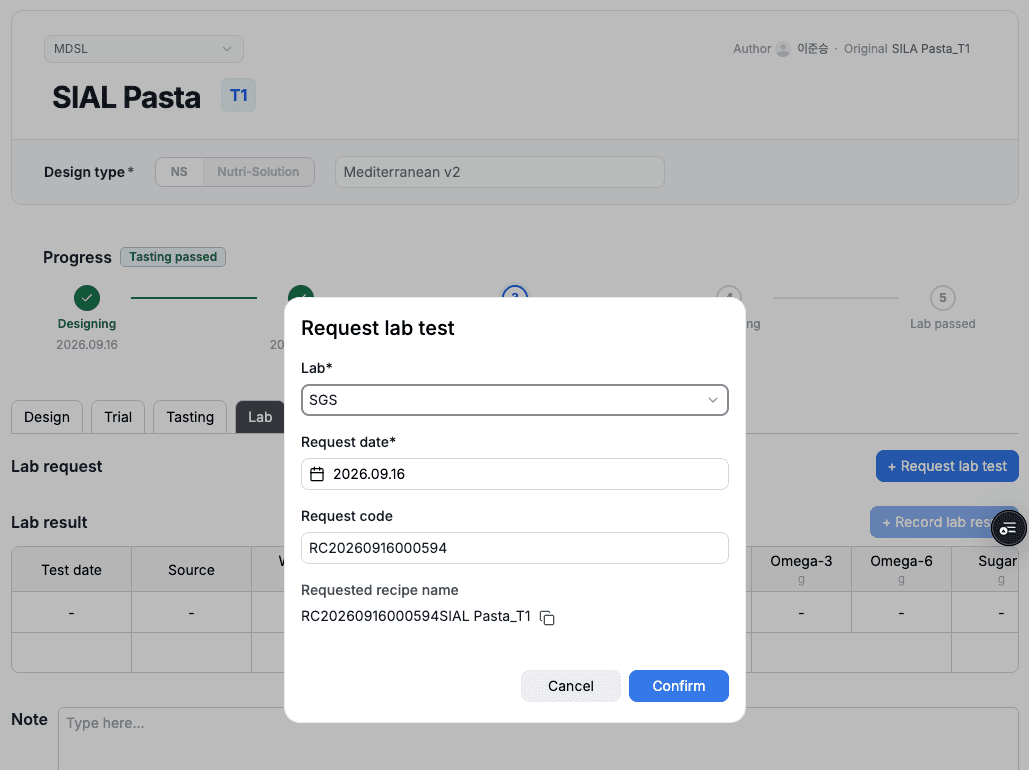This screenshot has width=1029, height=770.
Task: Confirm the lab test request
Action: (x=679, y=686)
